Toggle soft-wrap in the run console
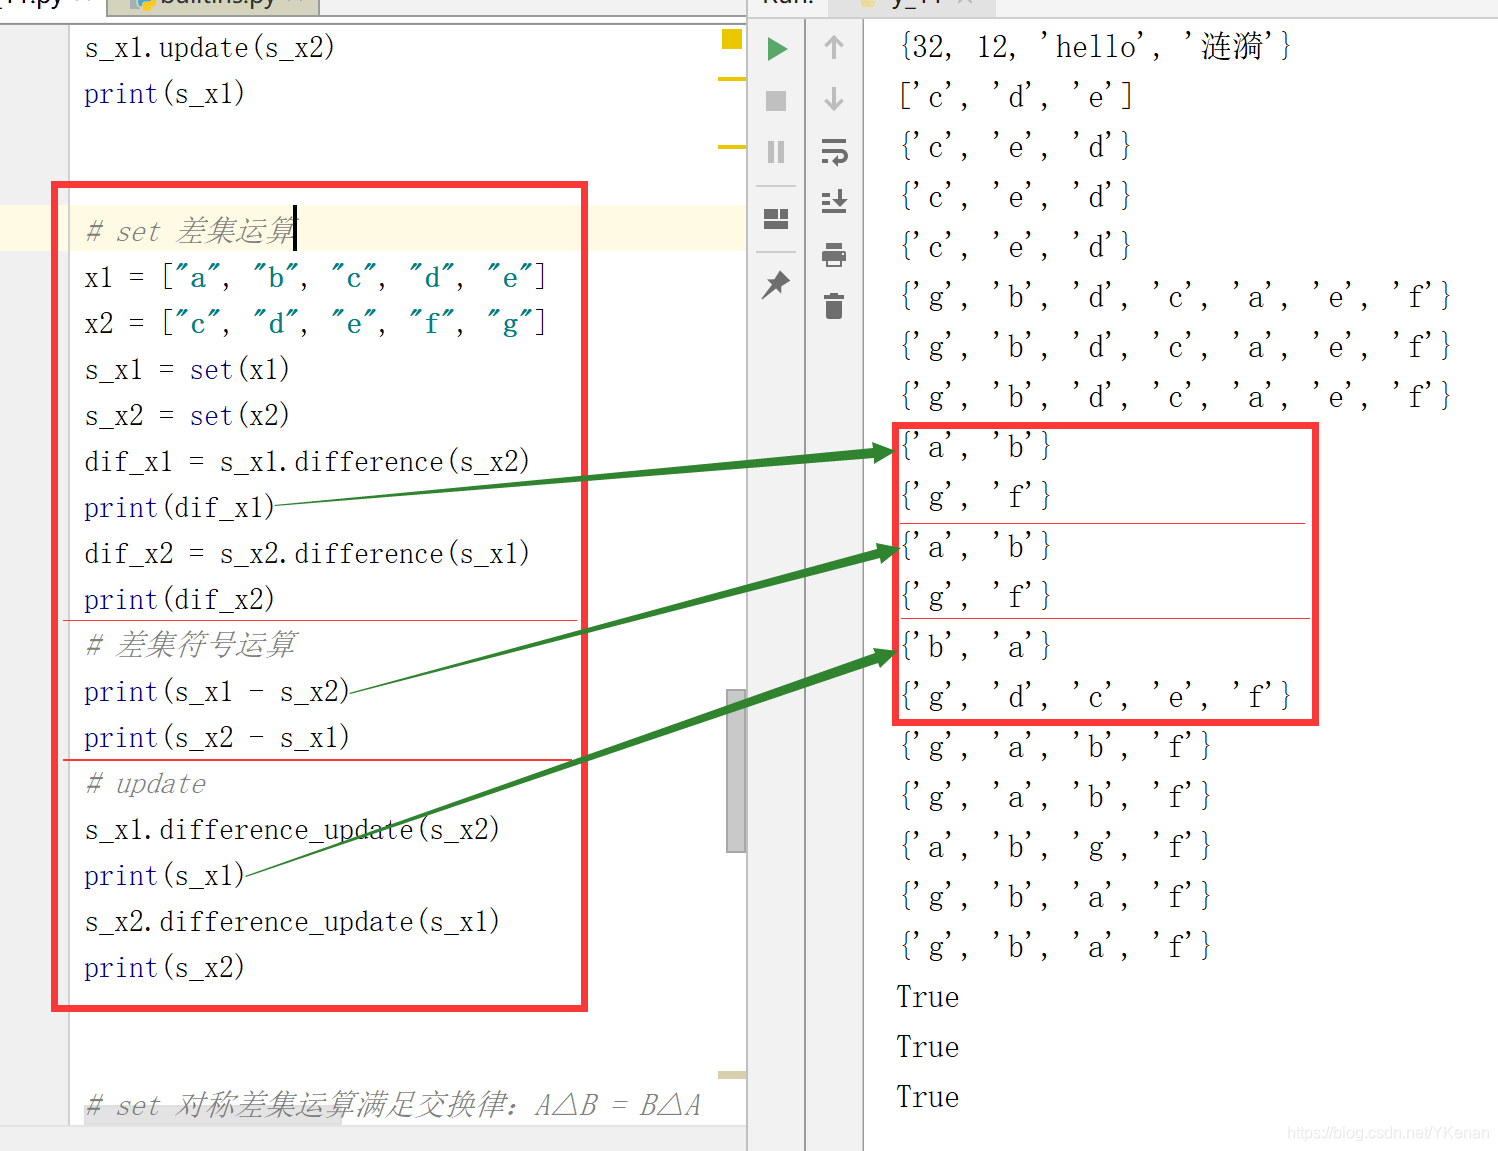This screenshot has height=1151, width=1498. click(835, 152)
